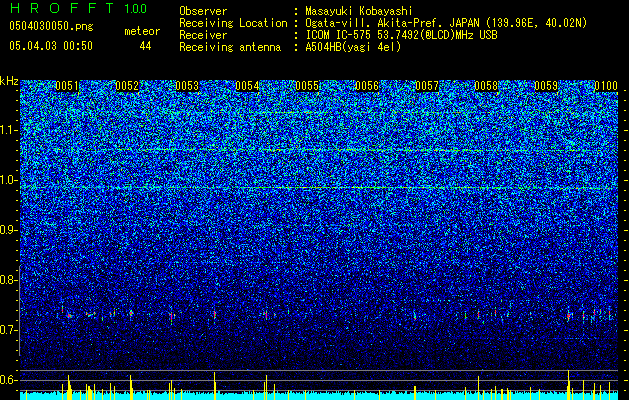Click the 0057 time marker

pos(427,86)
